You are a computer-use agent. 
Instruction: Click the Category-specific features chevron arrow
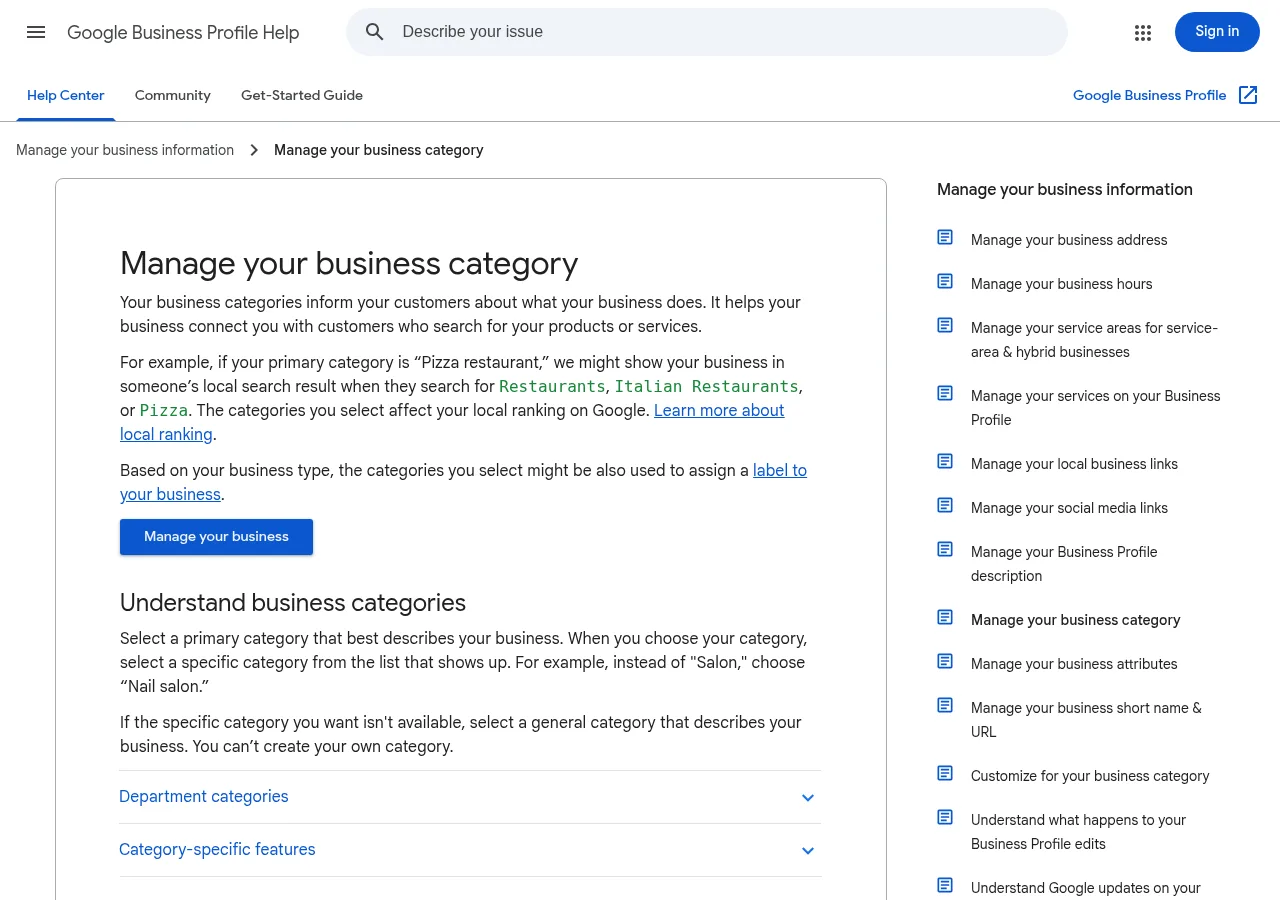[x=808, y=851]
